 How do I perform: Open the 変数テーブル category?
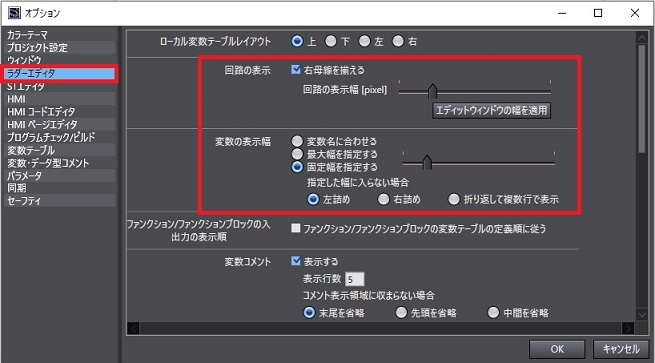(60, 150)
